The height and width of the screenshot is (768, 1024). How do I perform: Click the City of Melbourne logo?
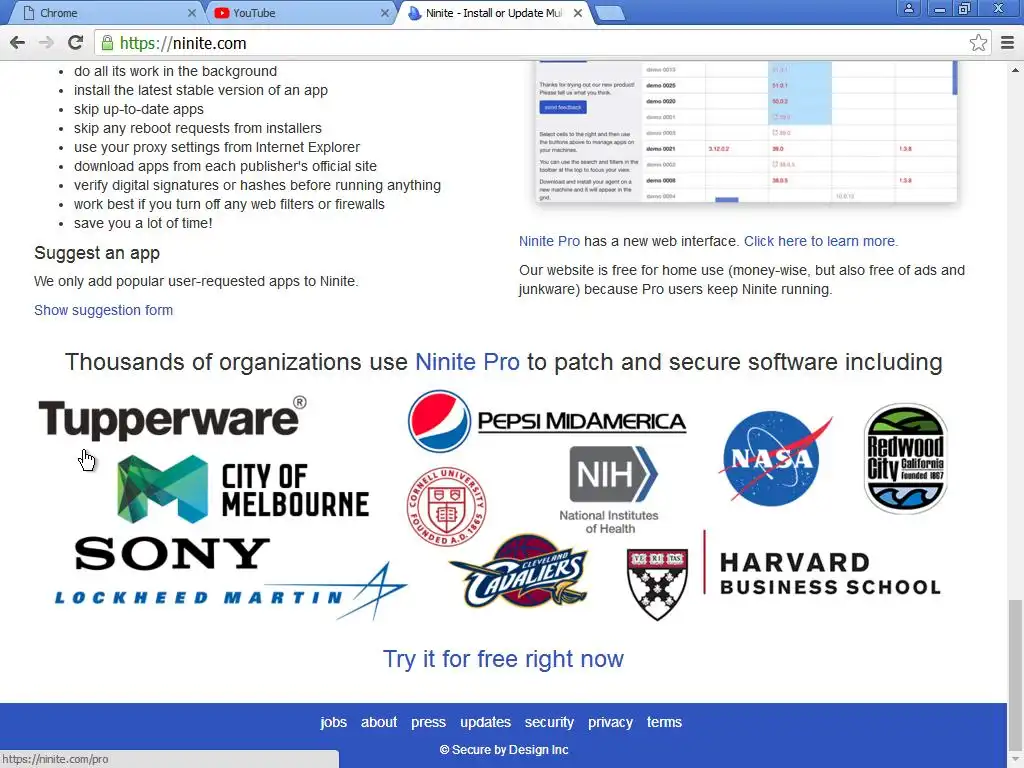click(x=243, y=489)
